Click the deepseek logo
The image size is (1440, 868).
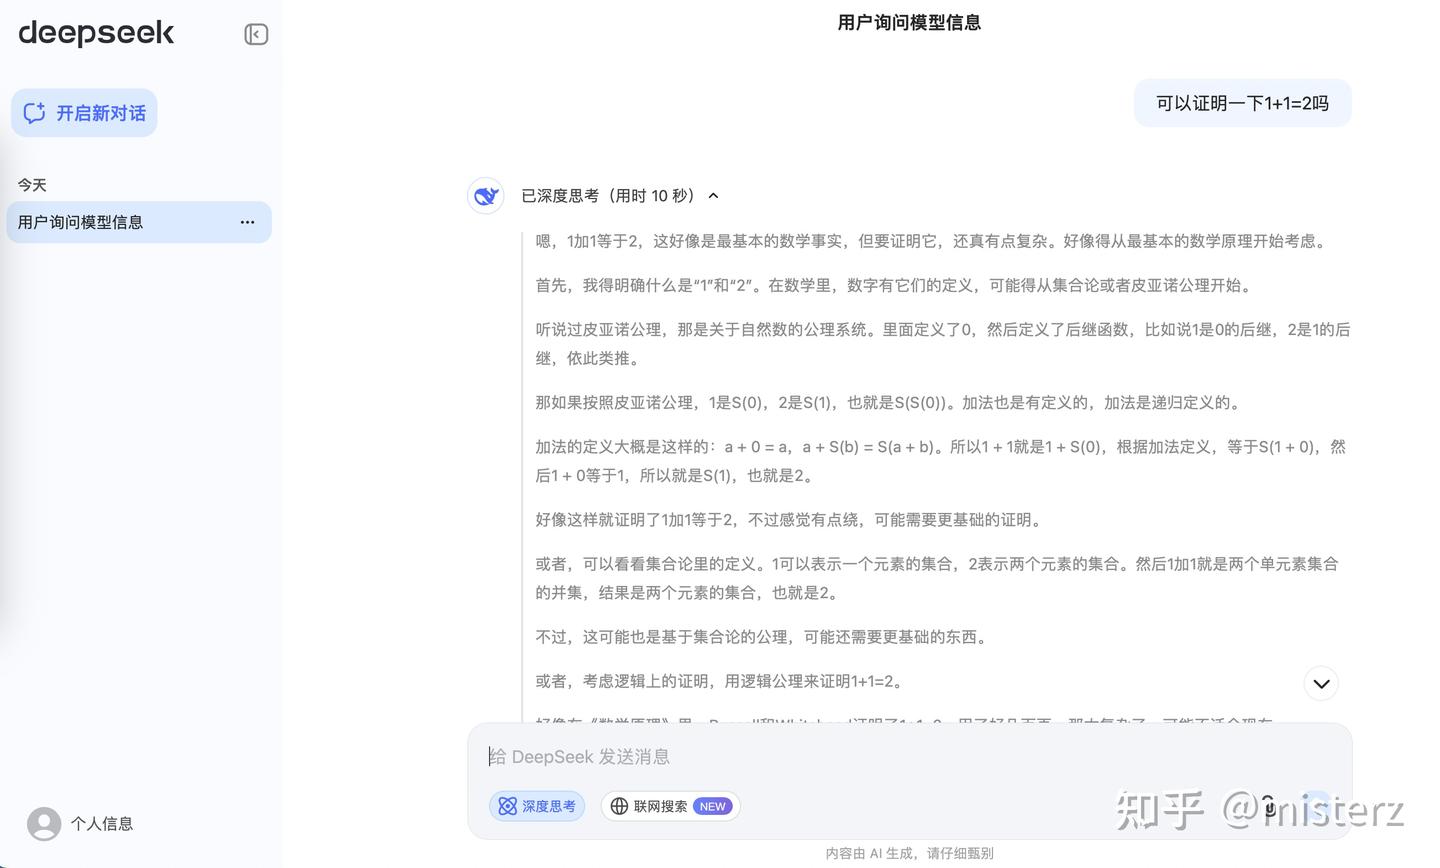(96, 33)
